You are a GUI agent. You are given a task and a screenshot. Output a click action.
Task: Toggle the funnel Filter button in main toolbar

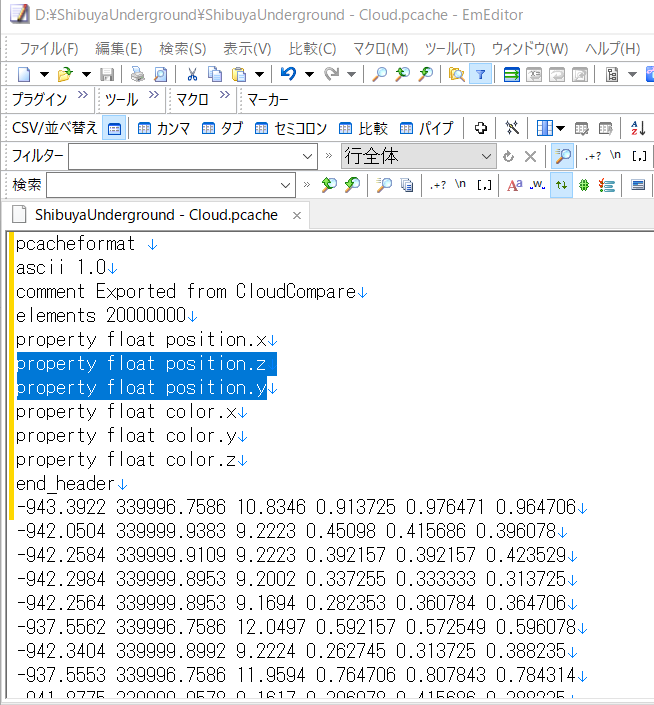[x=480, y=74]
